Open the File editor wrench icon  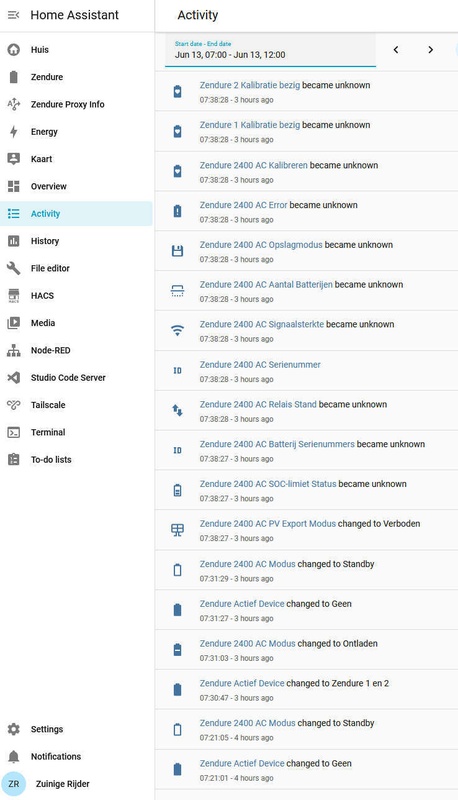[x=14, y=268]
